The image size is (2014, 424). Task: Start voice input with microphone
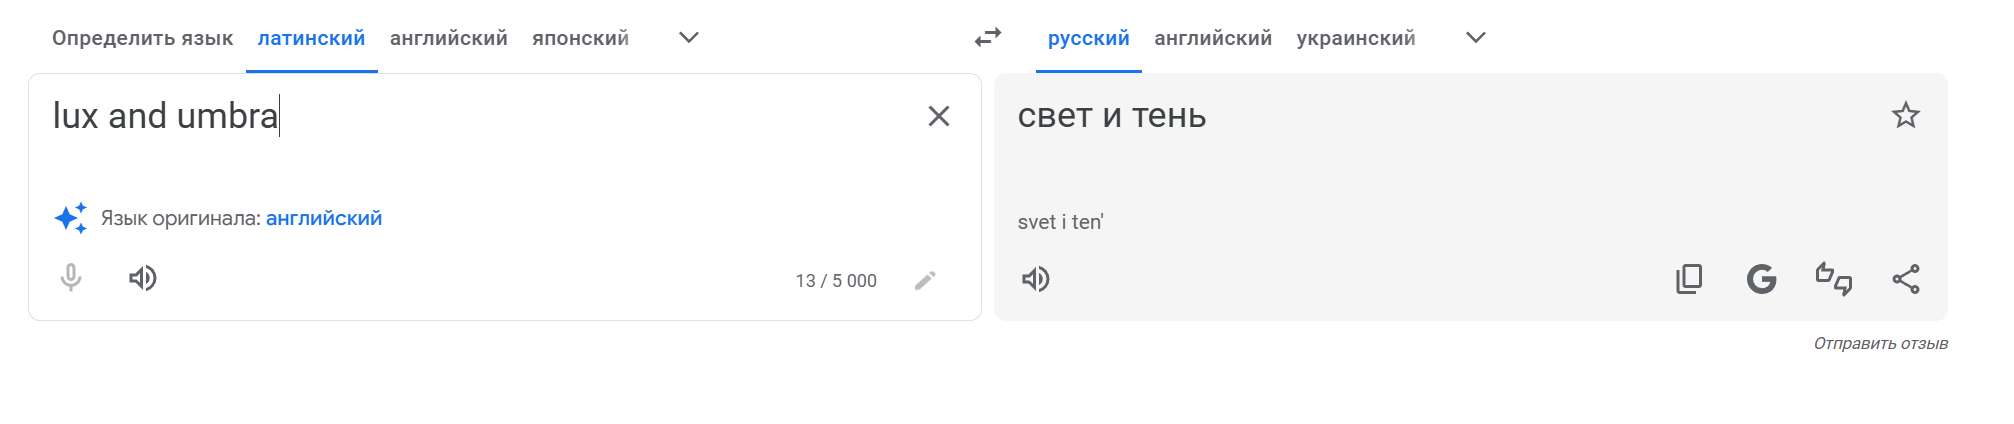tap(71, 278)
